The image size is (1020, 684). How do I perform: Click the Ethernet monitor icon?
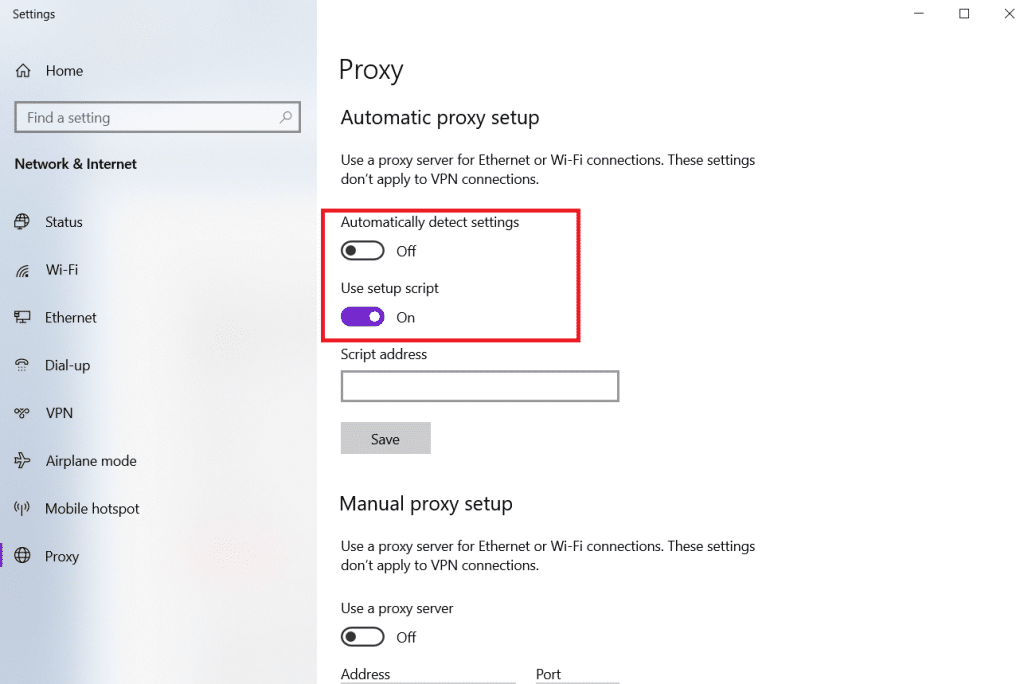pyautogui.click(x=22, y=317)
